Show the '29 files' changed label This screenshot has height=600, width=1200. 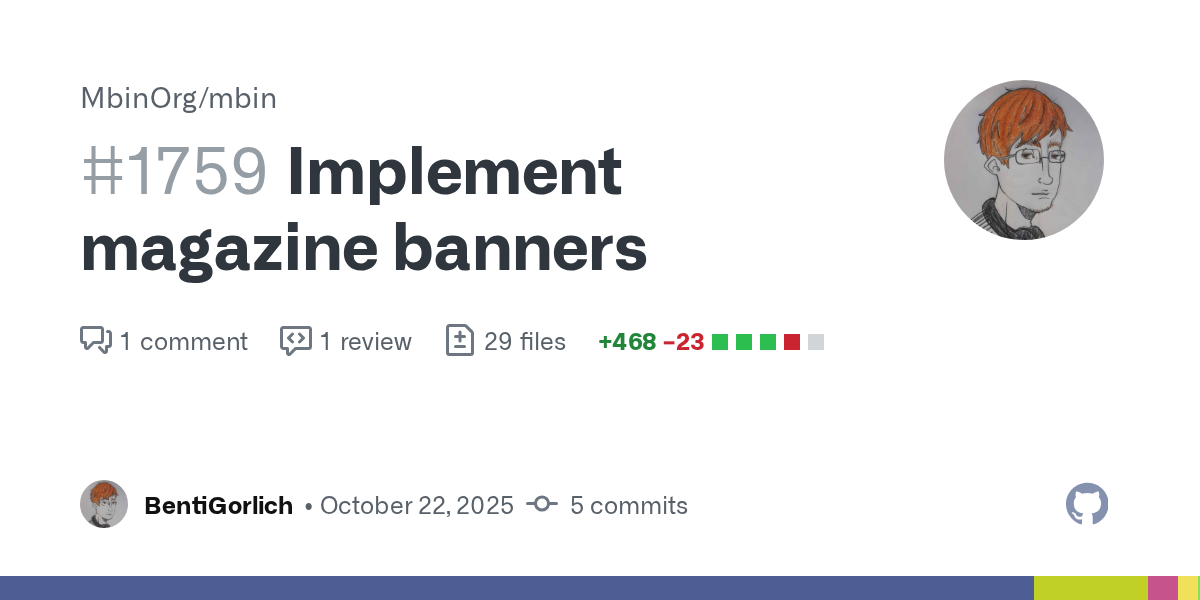[524, 342]
